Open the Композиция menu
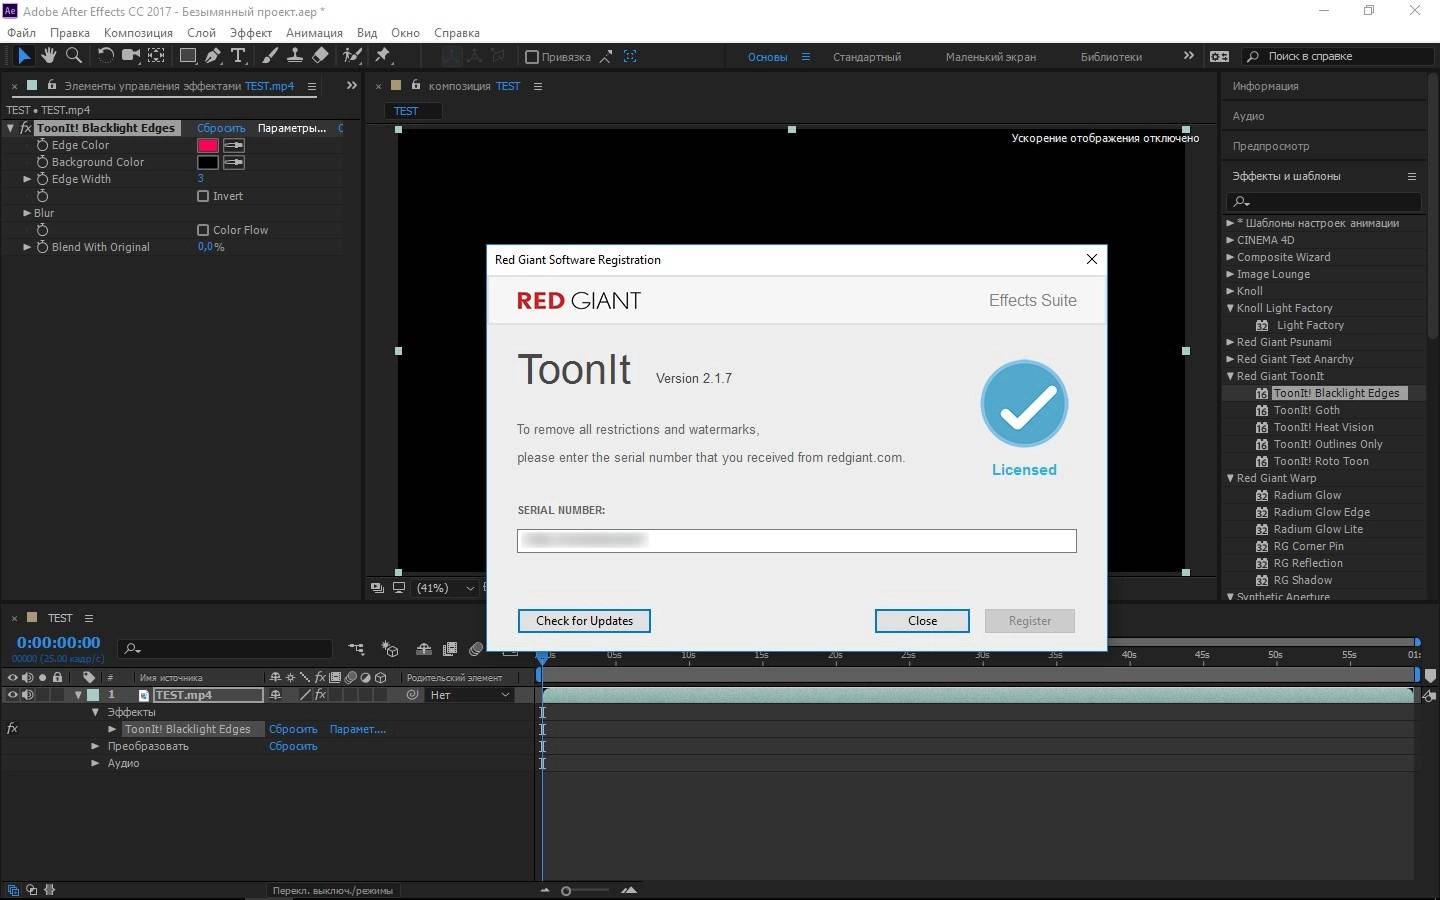This screenshot has height=900, width=1440. 138,32
